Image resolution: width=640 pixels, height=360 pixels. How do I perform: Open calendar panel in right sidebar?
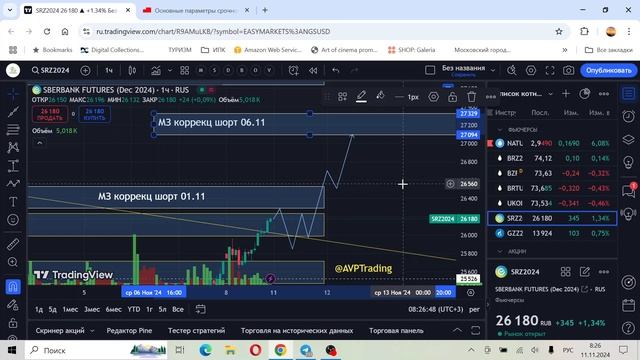[629, 305]
